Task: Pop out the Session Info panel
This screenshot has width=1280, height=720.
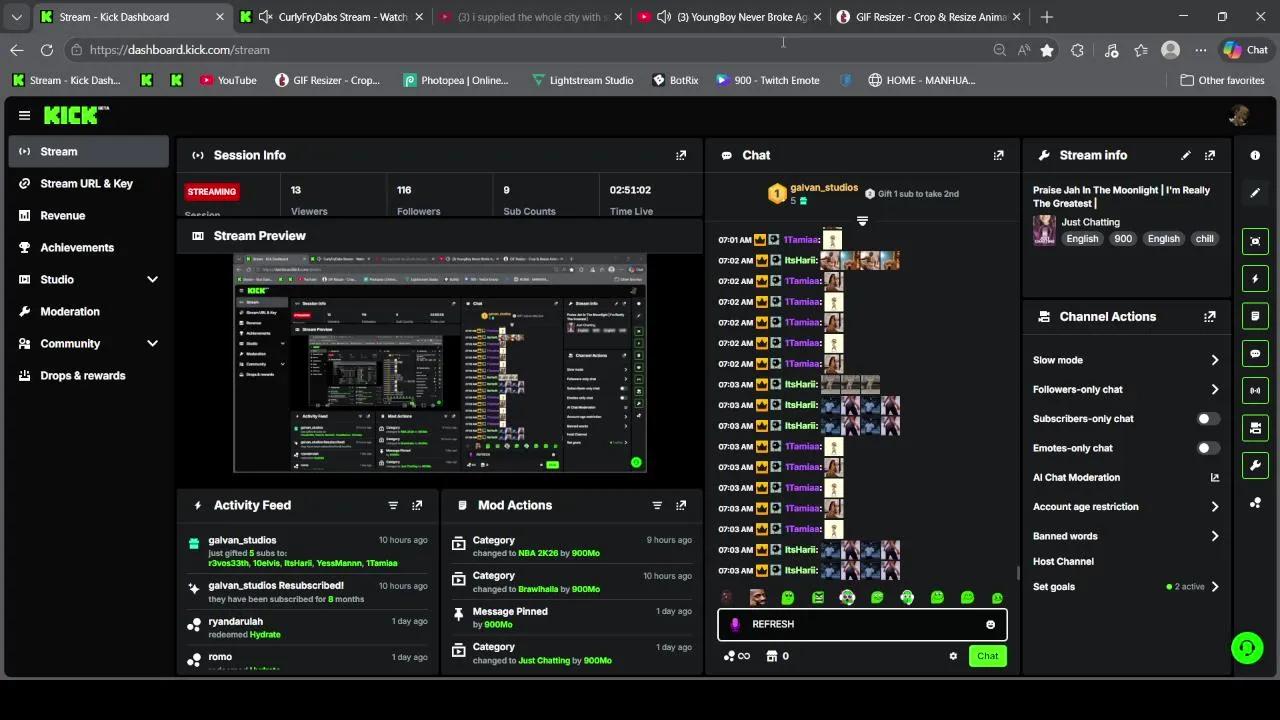Action: point(681,155)
